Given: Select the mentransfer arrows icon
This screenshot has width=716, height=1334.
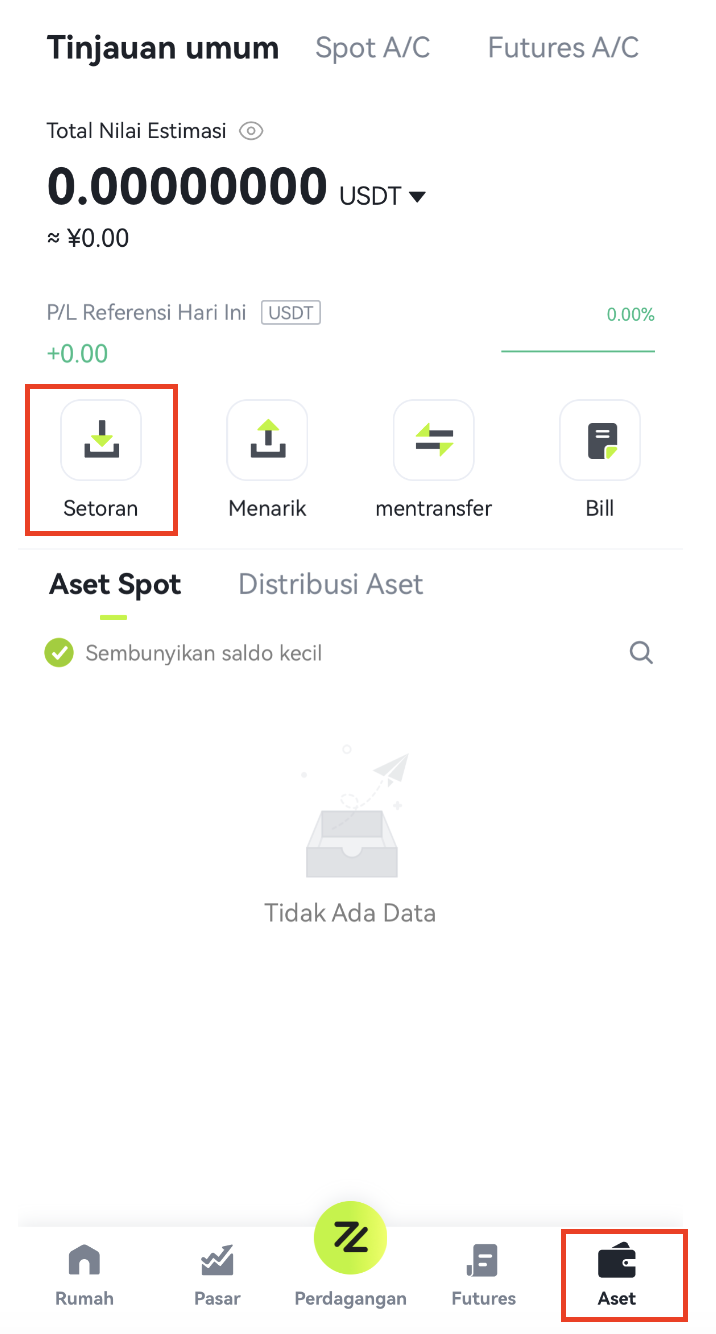Looking at the screenshot, I should (x=433, y=440).
